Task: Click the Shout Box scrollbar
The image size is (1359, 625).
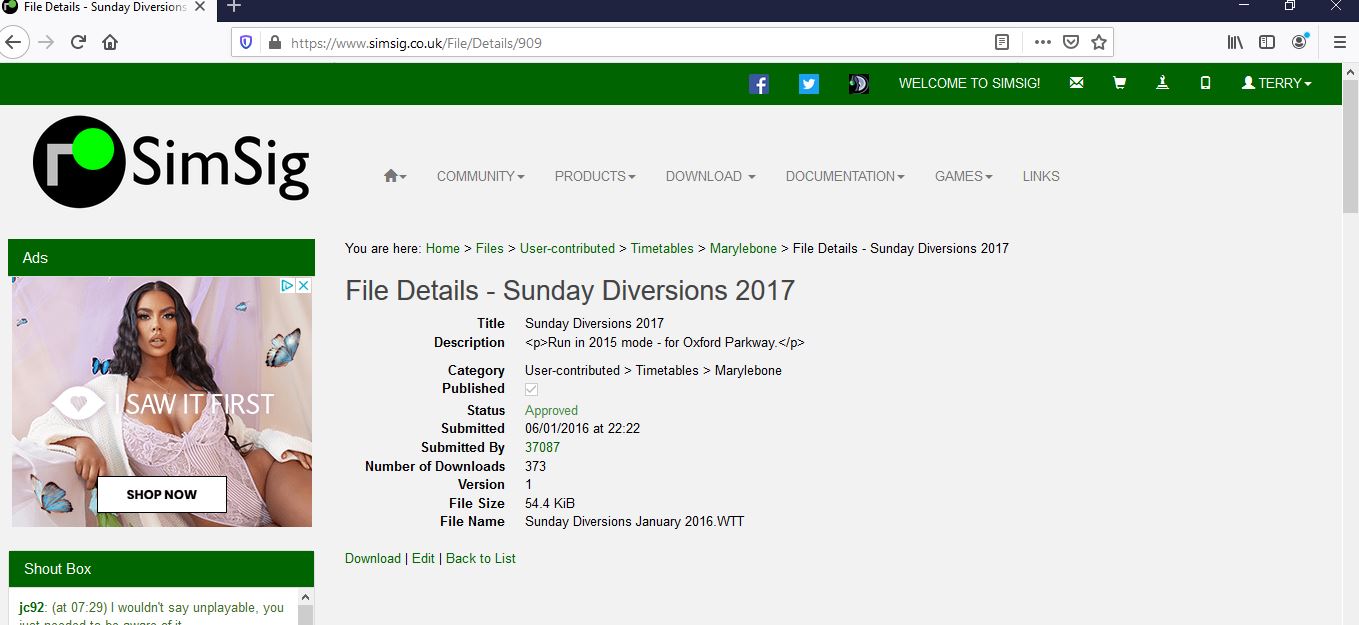Action: 306,607
